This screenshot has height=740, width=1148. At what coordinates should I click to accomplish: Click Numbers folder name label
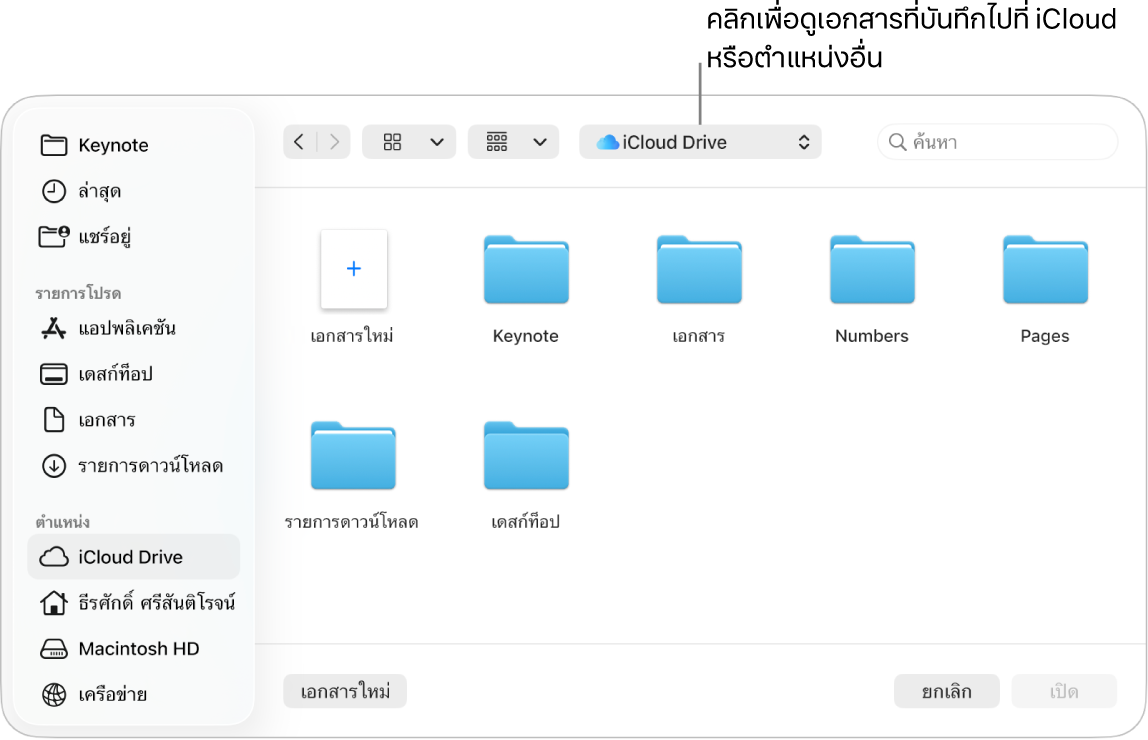click(x=872, y=336)
